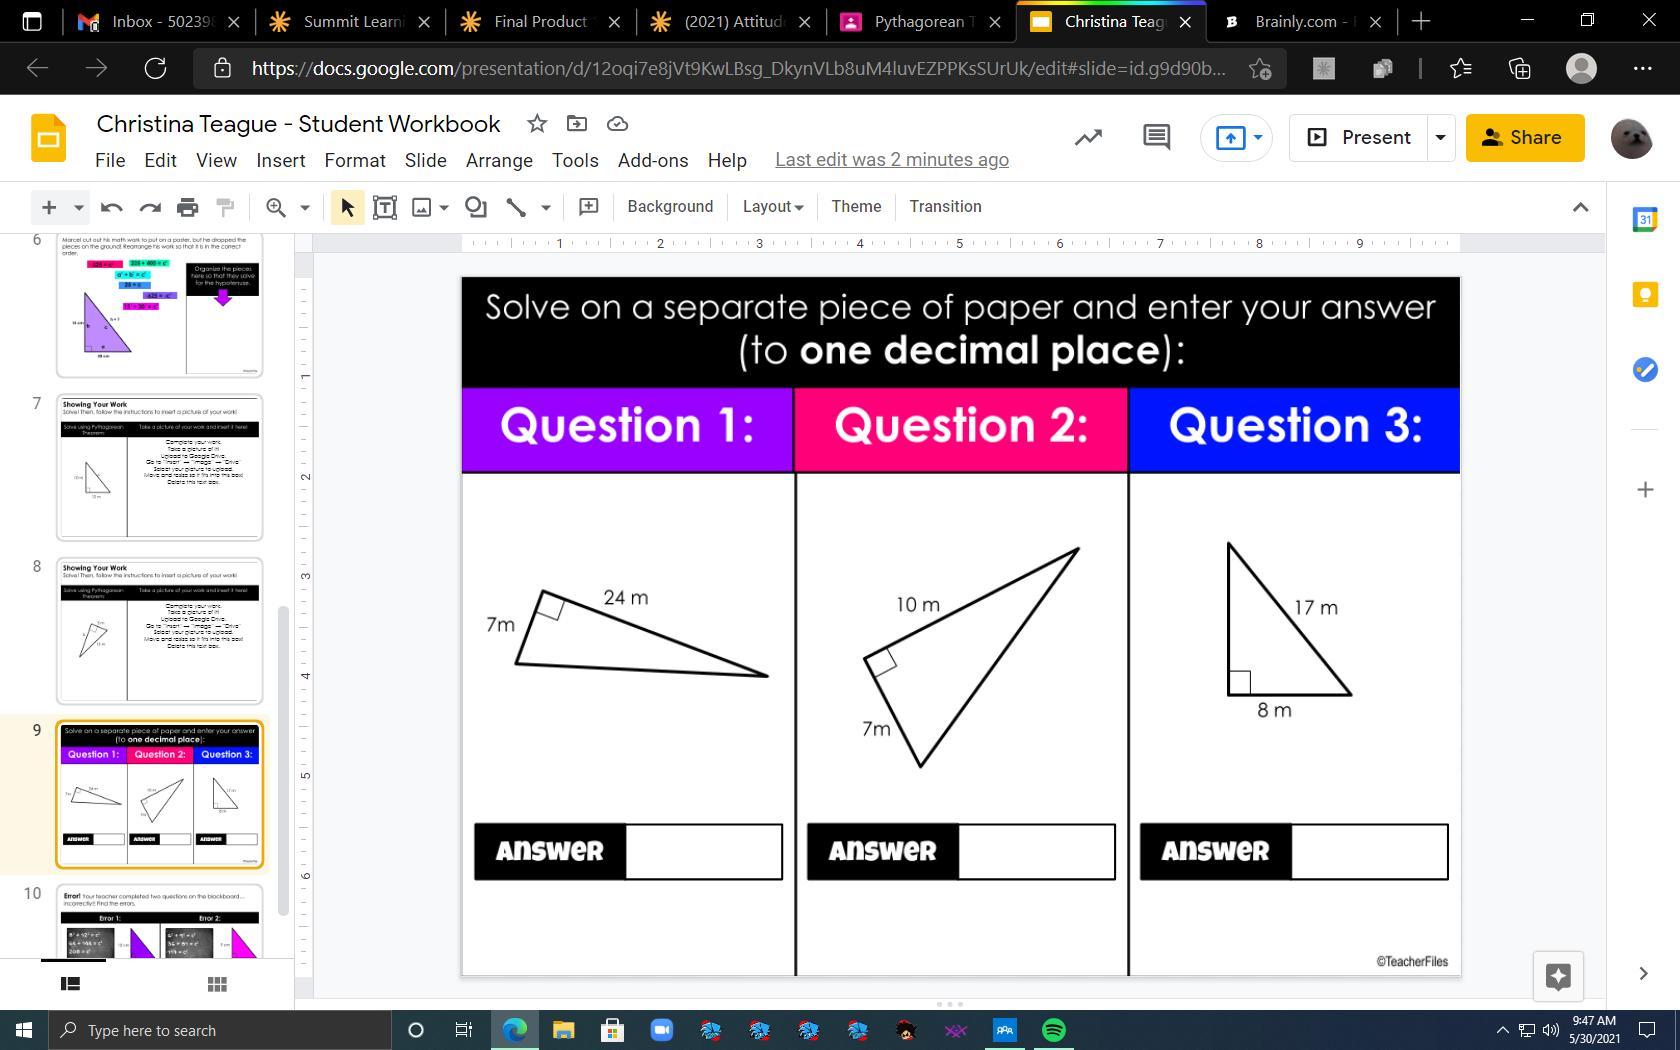1680x1050 pixels.
Task: Click the filmstrip vertical scrollbar
Action: tap(283, 760)
